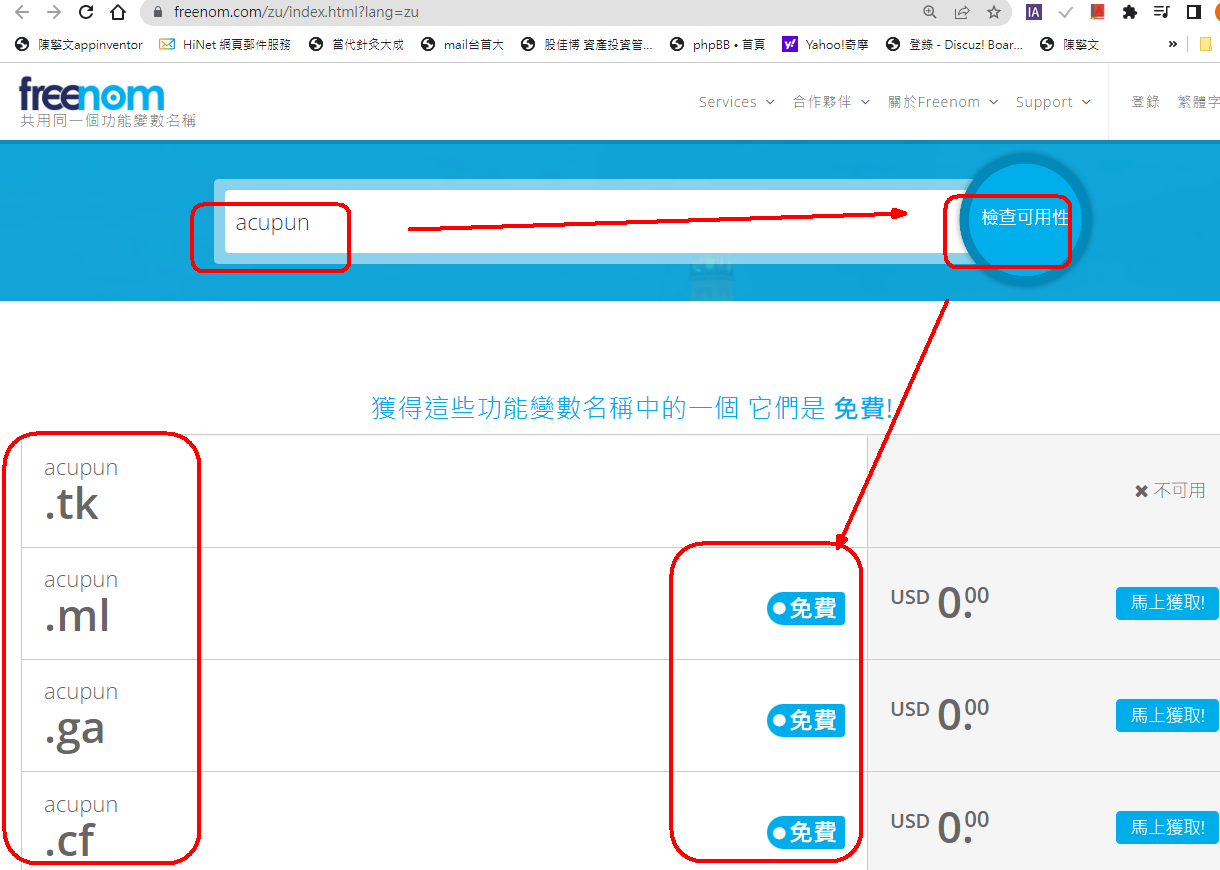
Task: Expand the 關於Freenom menu
Action: click(x=943, y=102)
